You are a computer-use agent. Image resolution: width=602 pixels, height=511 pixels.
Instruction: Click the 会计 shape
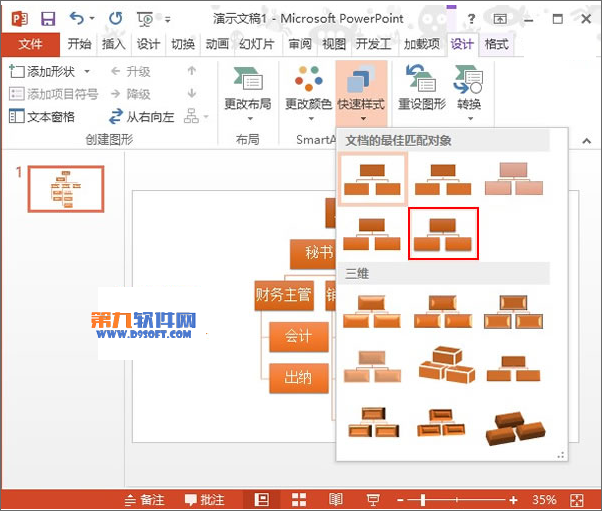(x=299, y=337)
